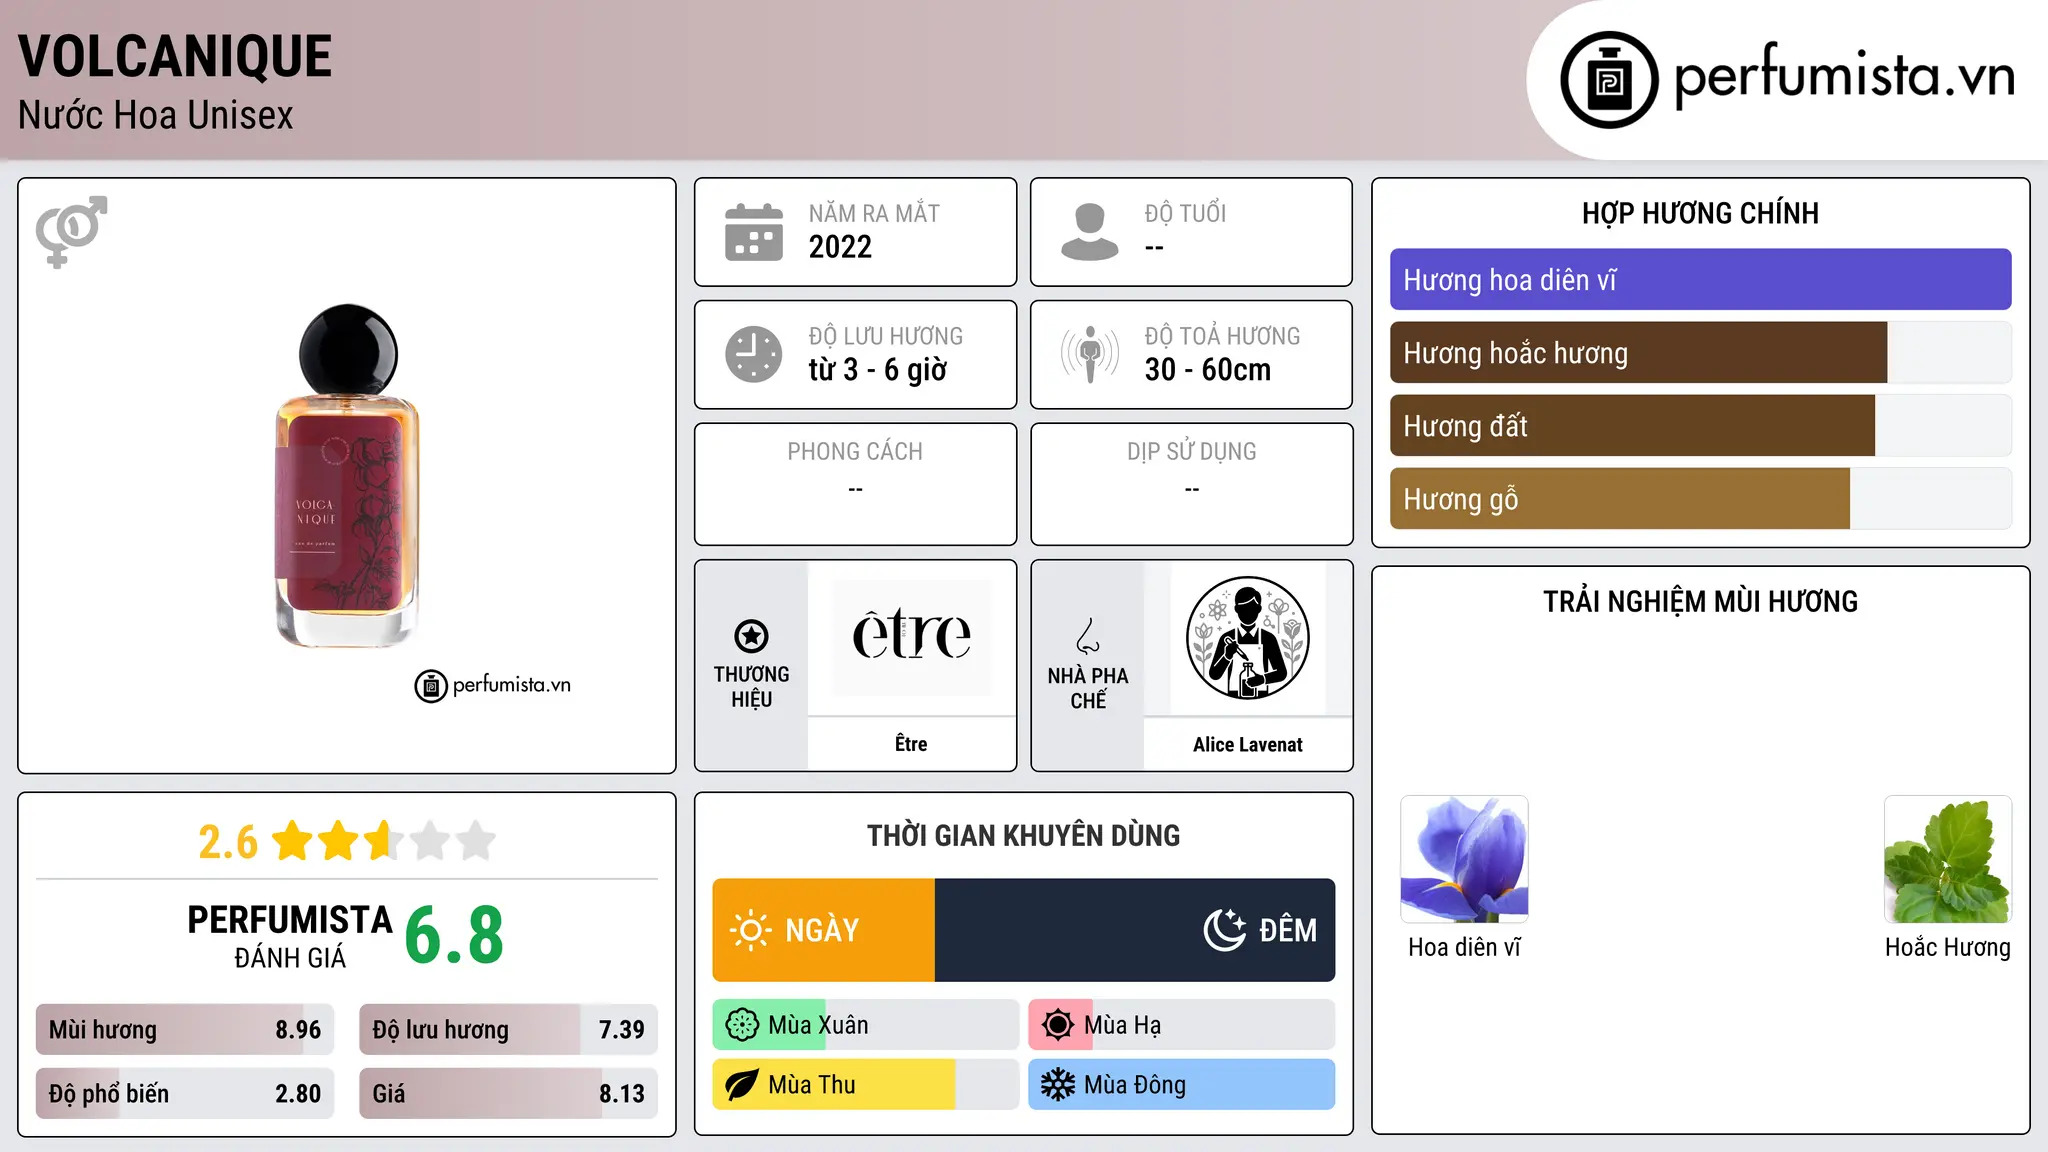Click the snowflake icon for Mùa Đông
Screen dimensions: 2048x1152
click(x=1058, y=1085)
